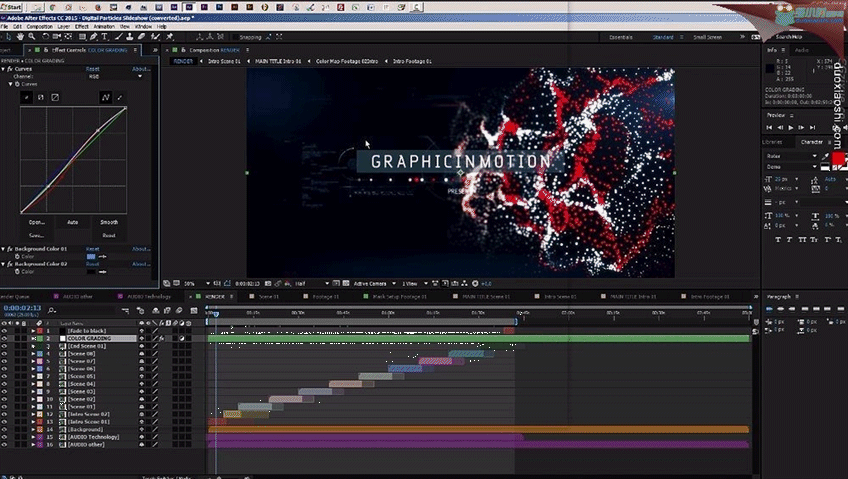Click the Smooth curves button
The width and height of the screenshot is (848, 479).
pos(109,222)
